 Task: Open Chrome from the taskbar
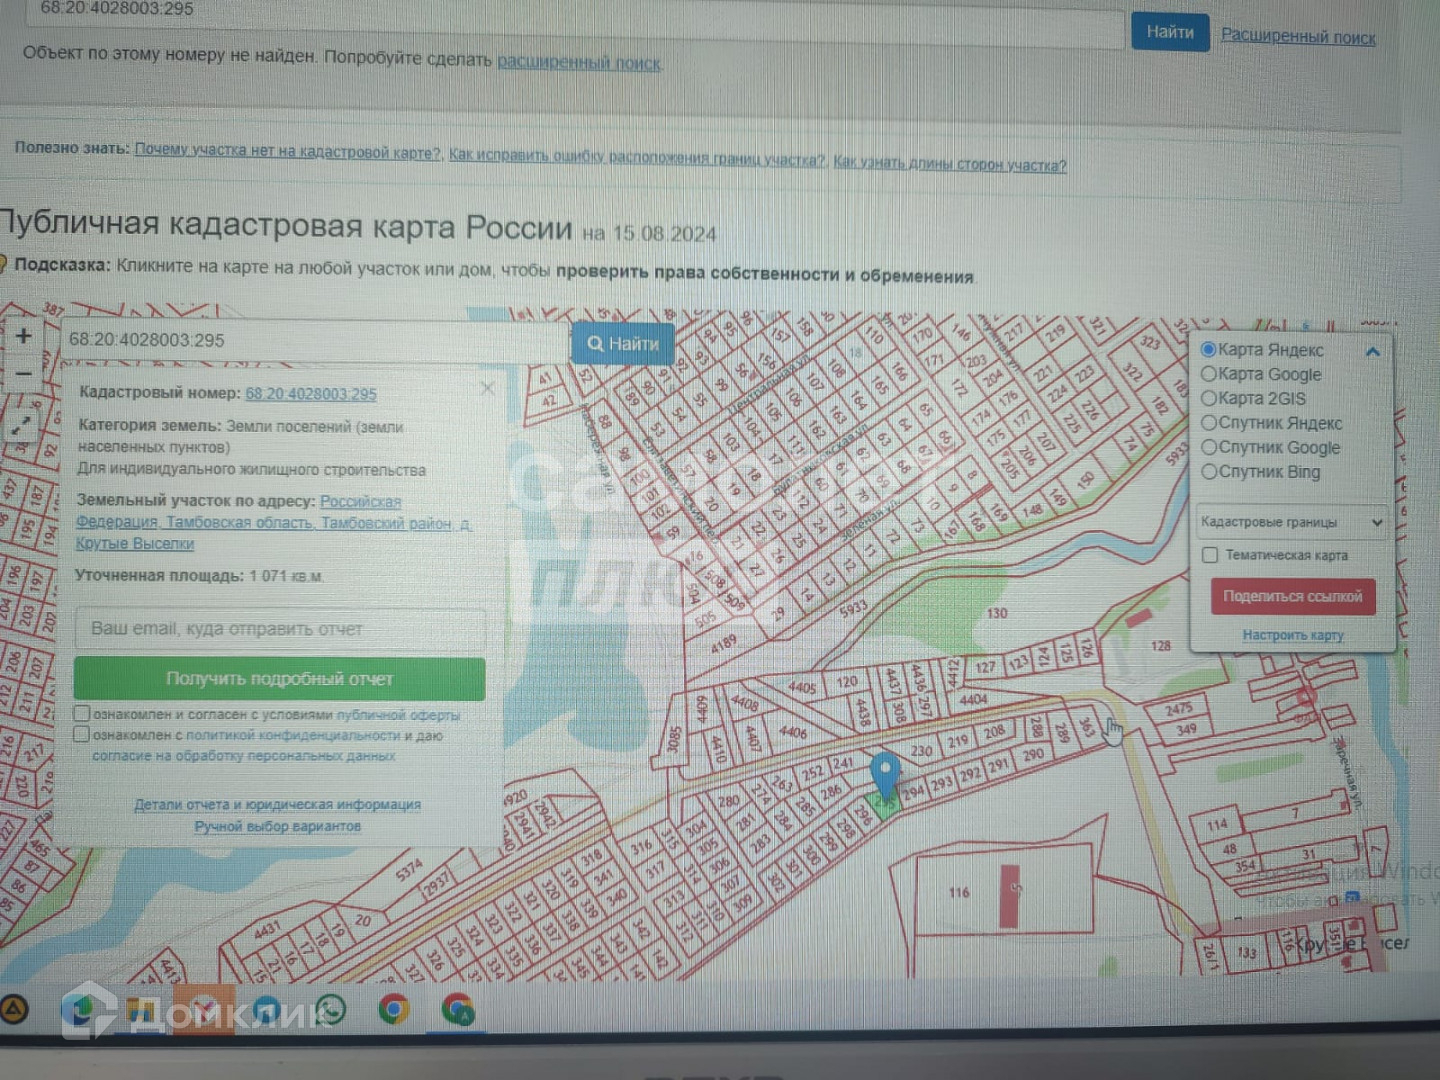pyautogui.click(x=394, y=1010)
